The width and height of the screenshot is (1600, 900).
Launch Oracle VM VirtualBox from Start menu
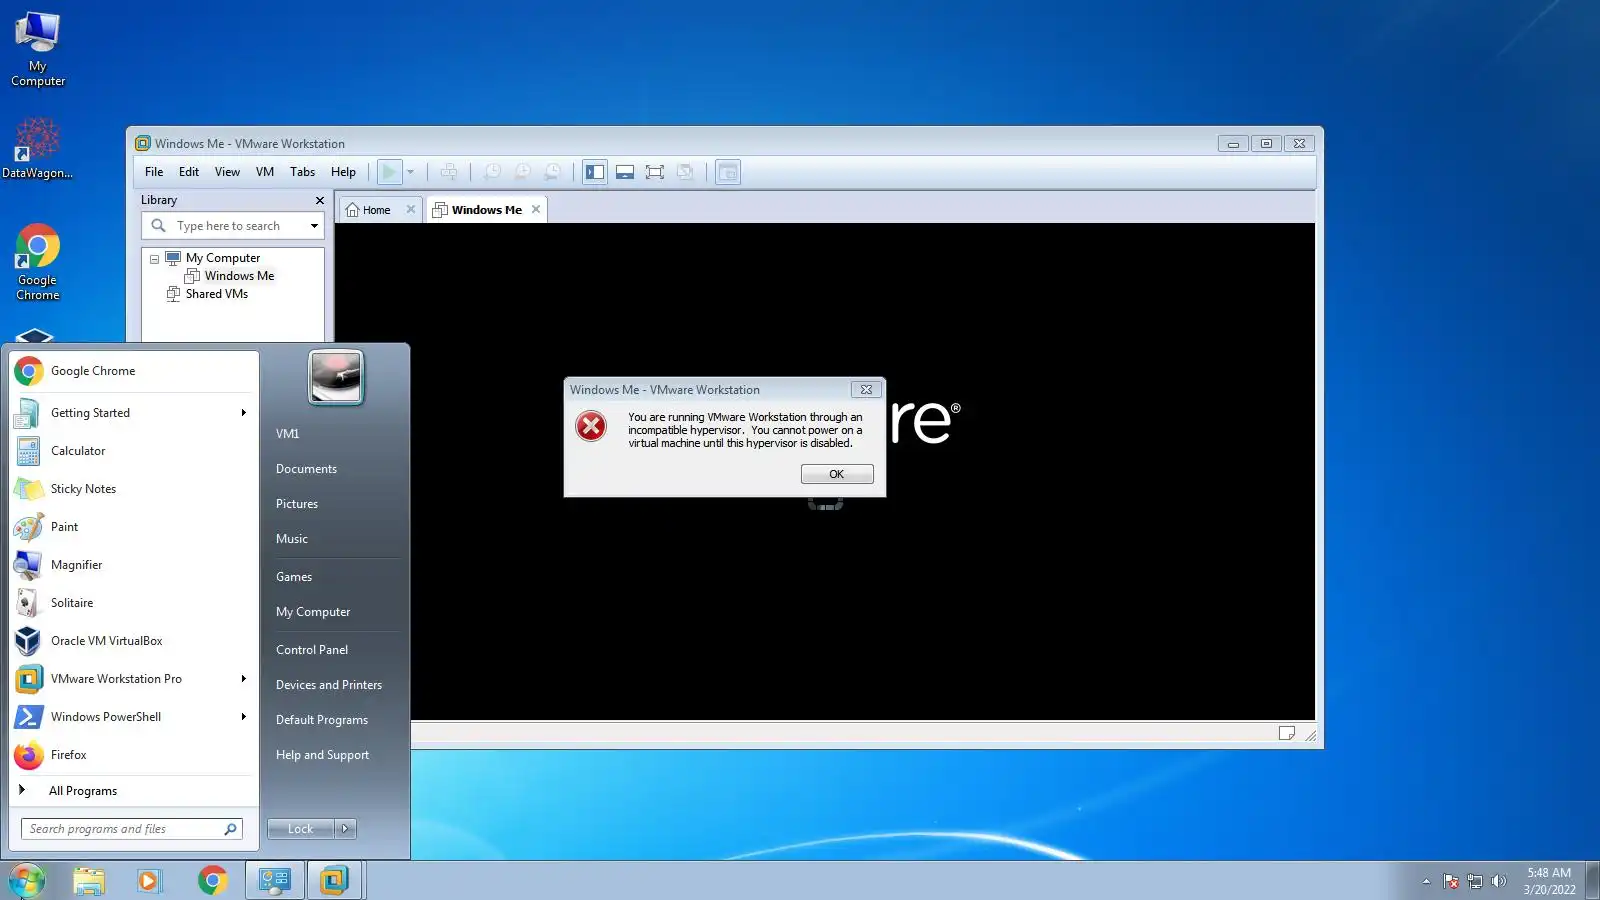click(134, 641)
